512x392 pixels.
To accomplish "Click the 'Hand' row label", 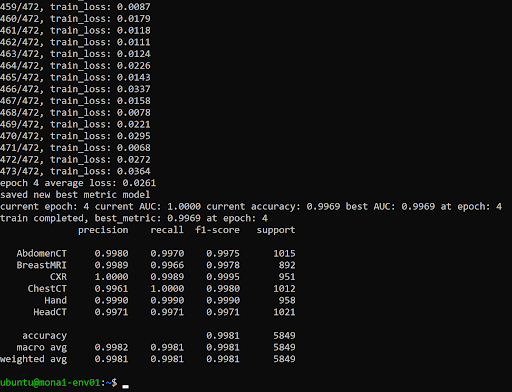I will [56, 300].
